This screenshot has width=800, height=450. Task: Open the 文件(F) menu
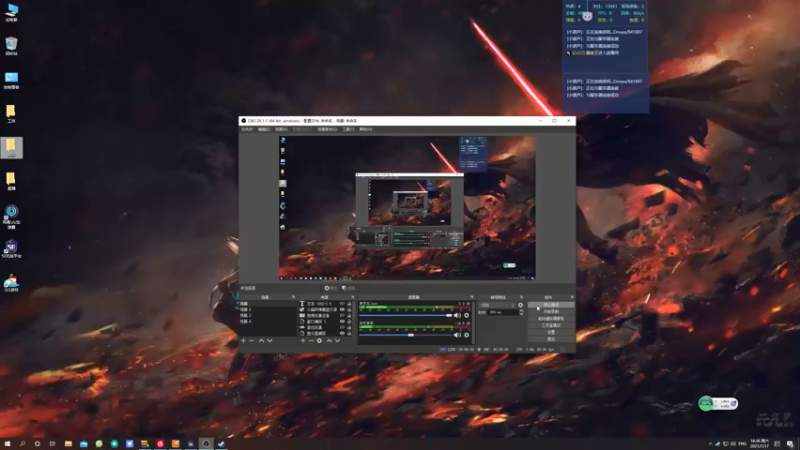[x=247, y=130]
